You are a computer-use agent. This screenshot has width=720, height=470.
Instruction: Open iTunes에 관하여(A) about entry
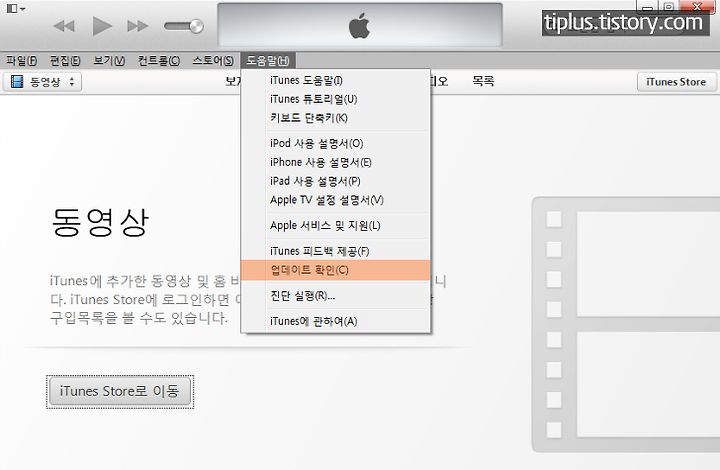tap(336, 321)
